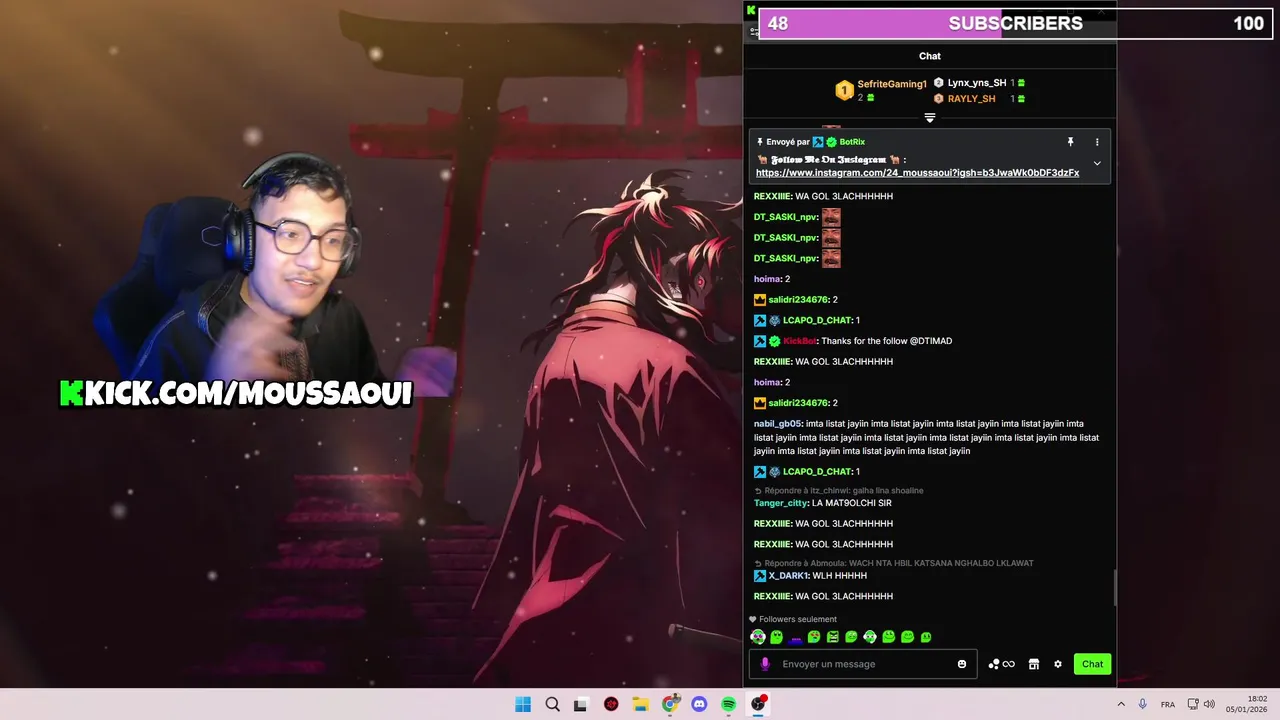Open chat settings gear icon
This screenshot has width=1280, height=720.
(x=1058, y=664)
